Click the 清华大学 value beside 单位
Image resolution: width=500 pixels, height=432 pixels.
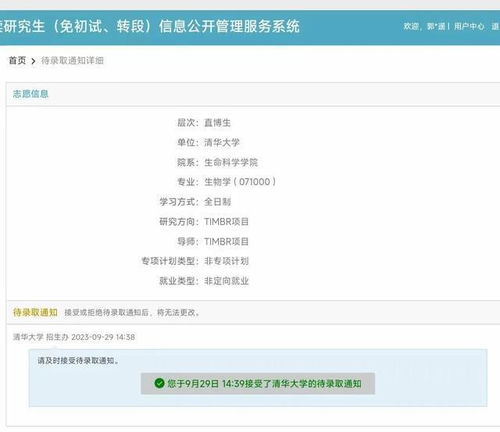pos(222,143)
